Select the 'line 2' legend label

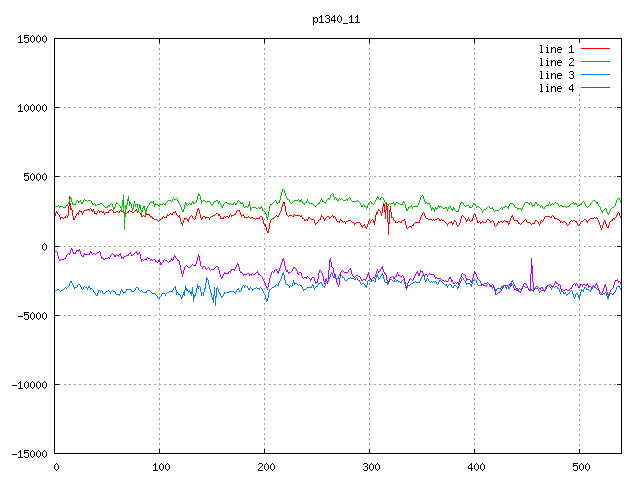[556, 62]
